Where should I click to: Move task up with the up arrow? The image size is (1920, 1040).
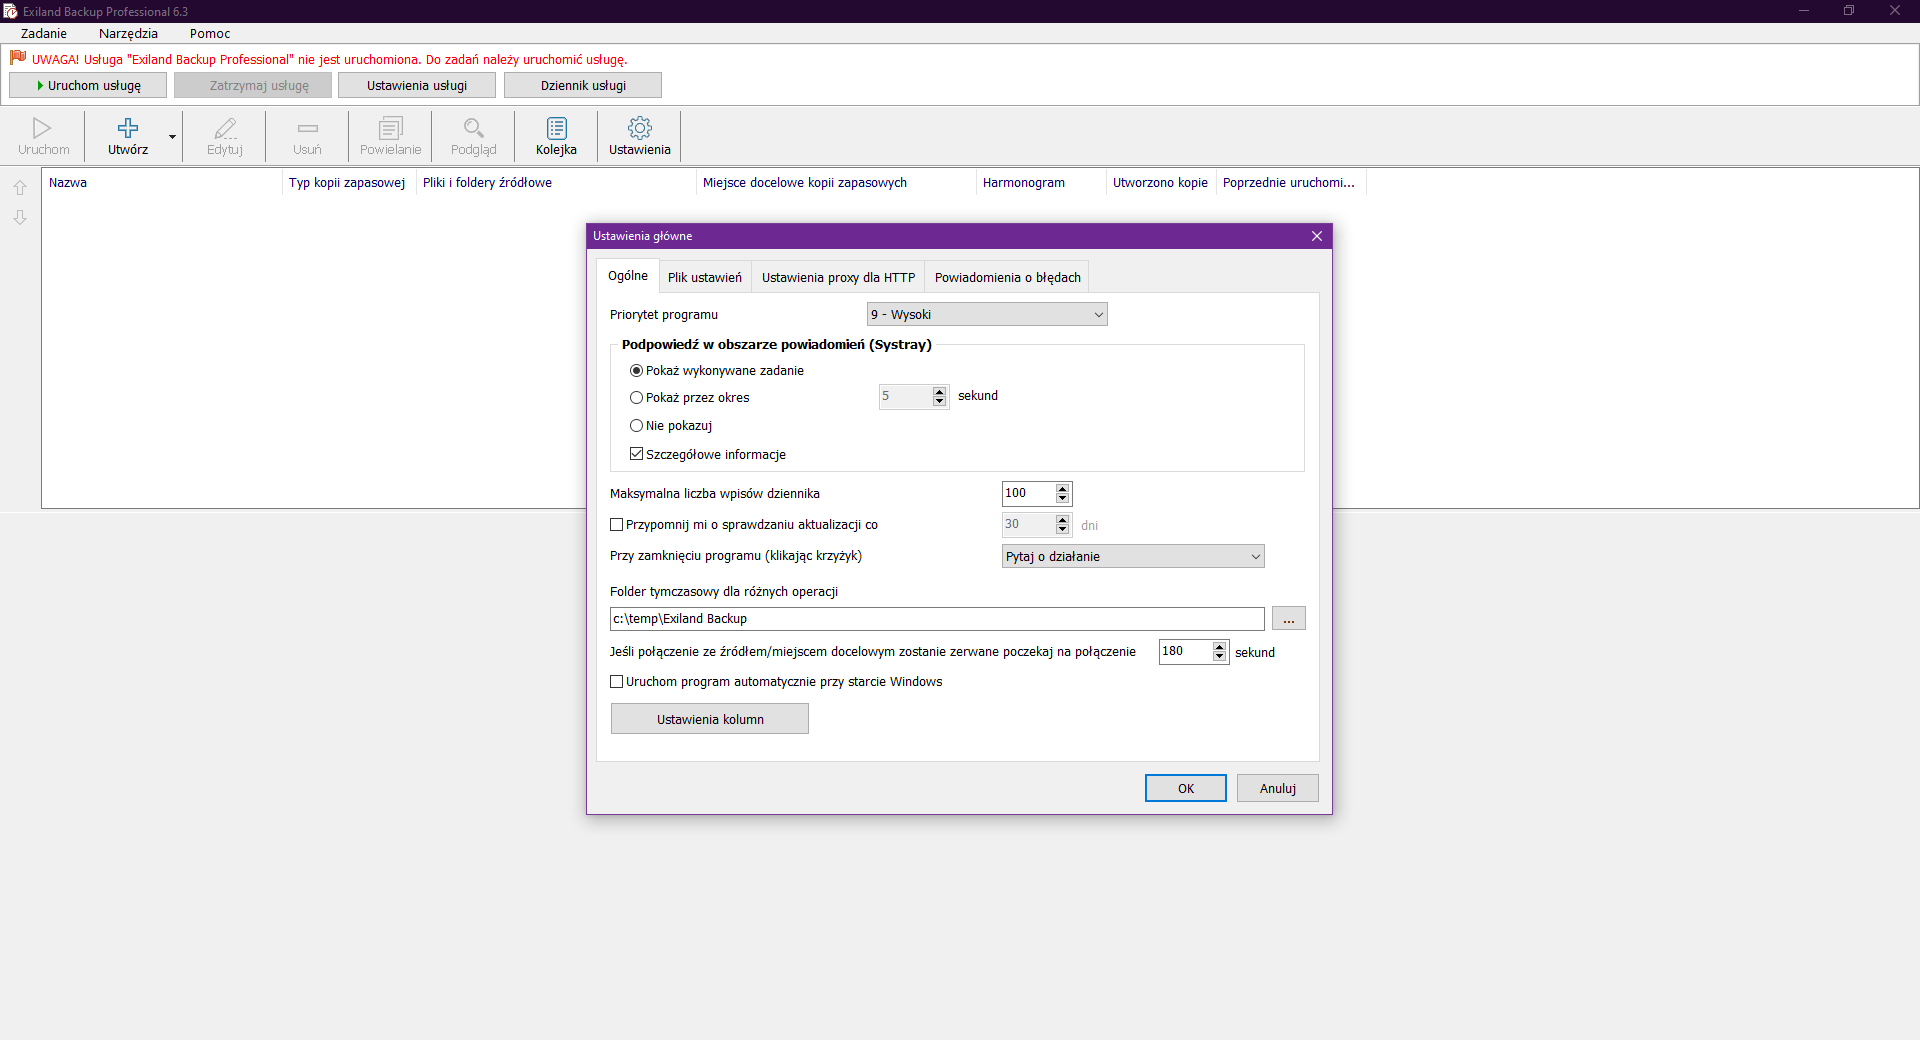point(20,187)
